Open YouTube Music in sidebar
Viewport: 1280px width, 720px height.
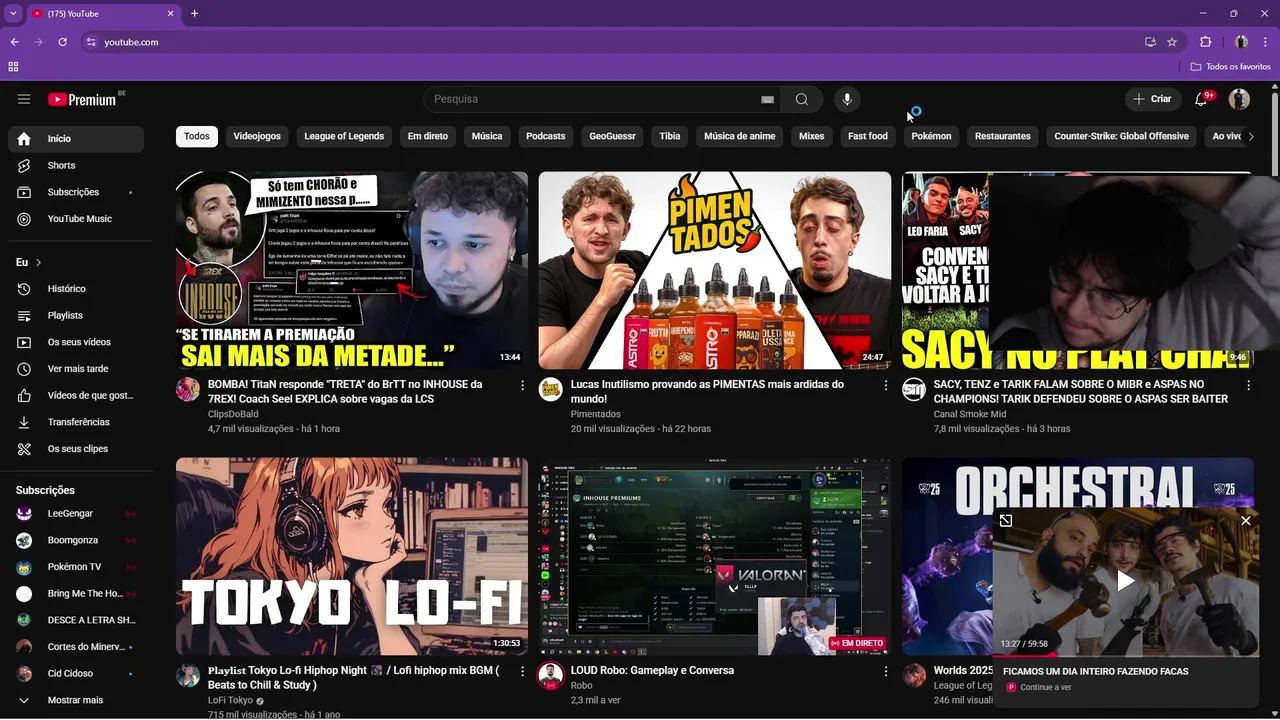click(76, 219)
